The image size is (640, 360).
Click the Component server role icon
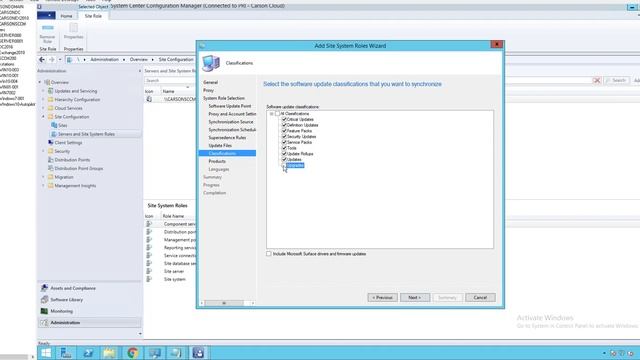tap(149, 224)
